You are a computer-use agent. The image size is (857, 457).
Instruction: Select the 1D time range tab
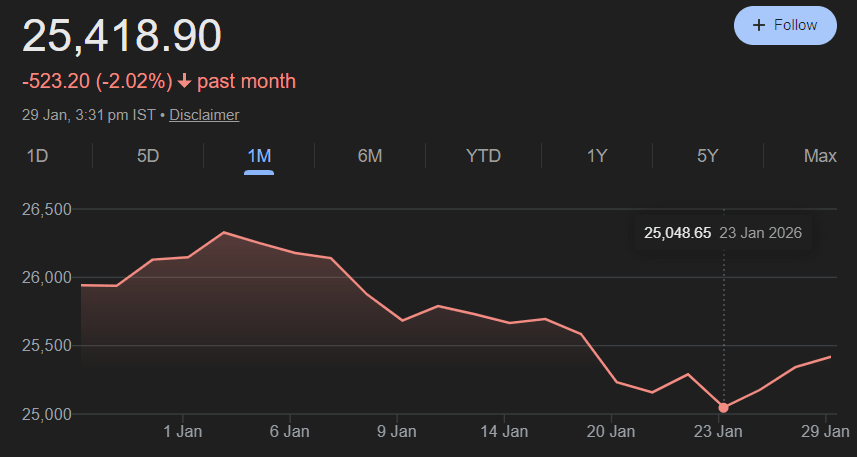click(37, 156)
